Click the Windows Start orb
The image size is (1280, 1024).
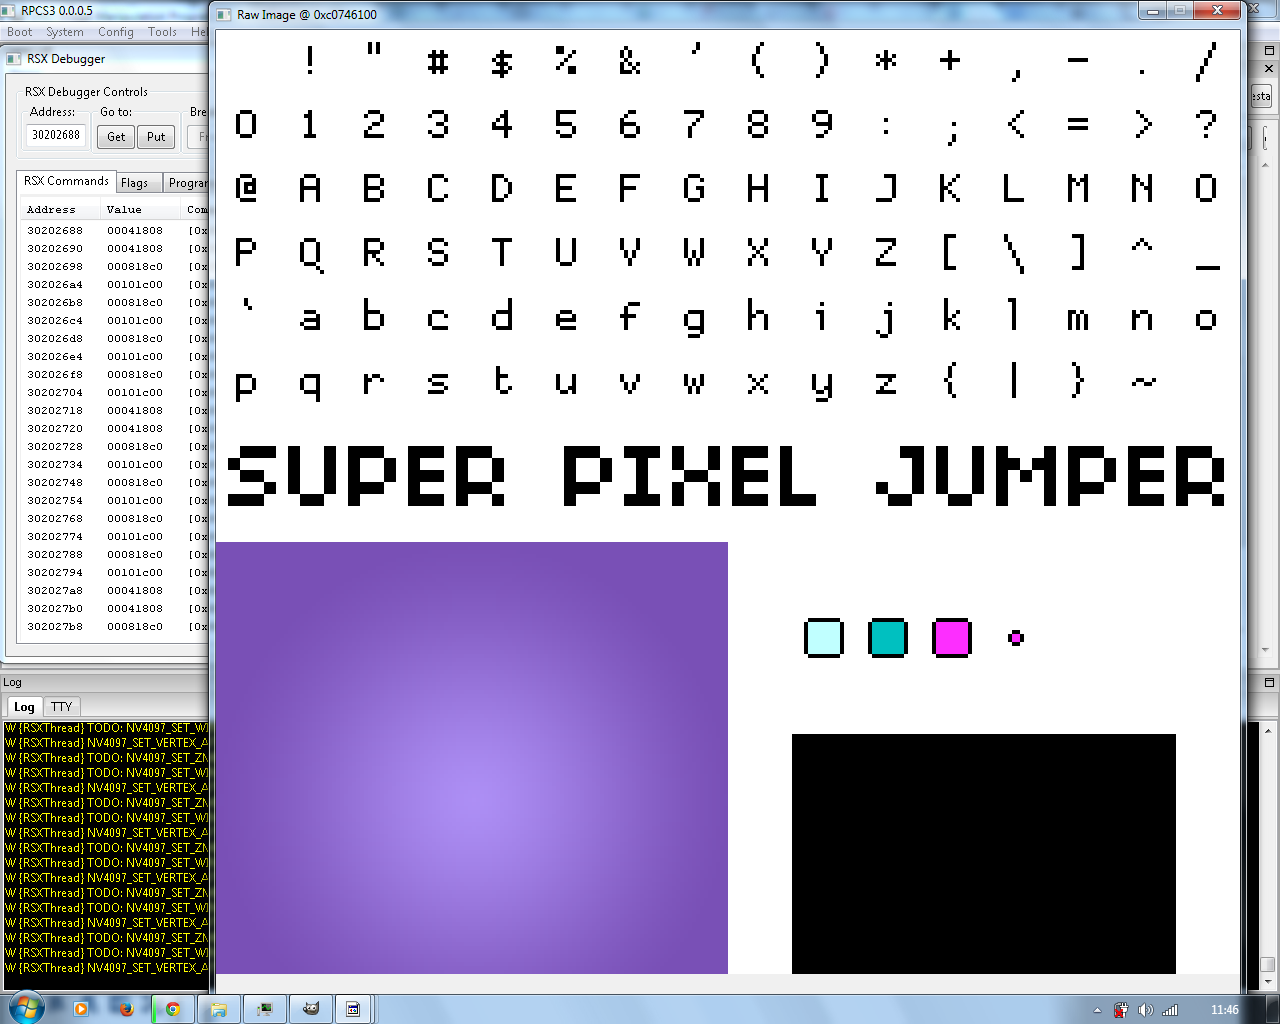26,1008
